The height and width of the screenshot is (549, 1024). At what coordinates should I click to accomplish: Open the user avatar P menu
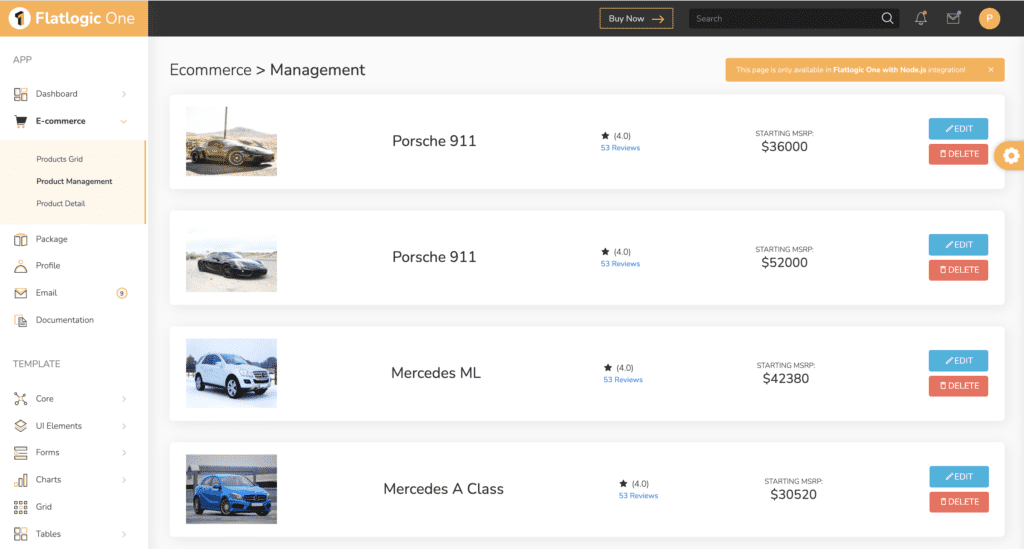(x=989, y=18)
